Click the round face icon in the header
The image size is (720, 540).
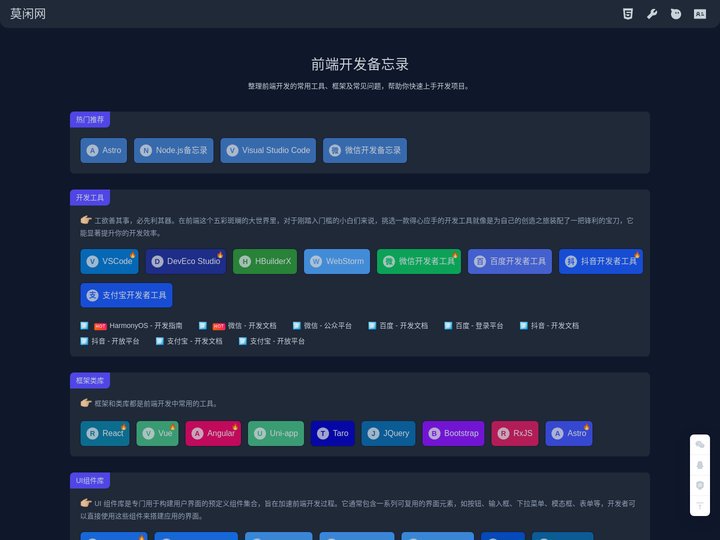676,14
